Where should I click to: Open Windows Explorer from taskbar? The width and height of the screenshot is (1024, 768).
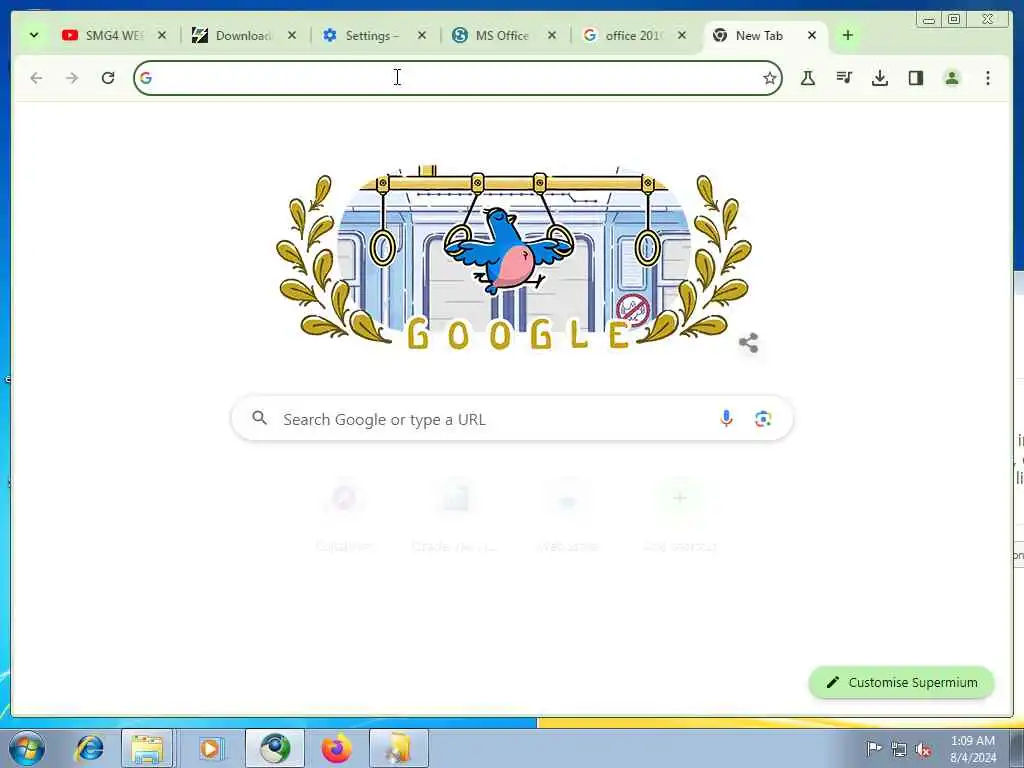[x=148, y=748]
